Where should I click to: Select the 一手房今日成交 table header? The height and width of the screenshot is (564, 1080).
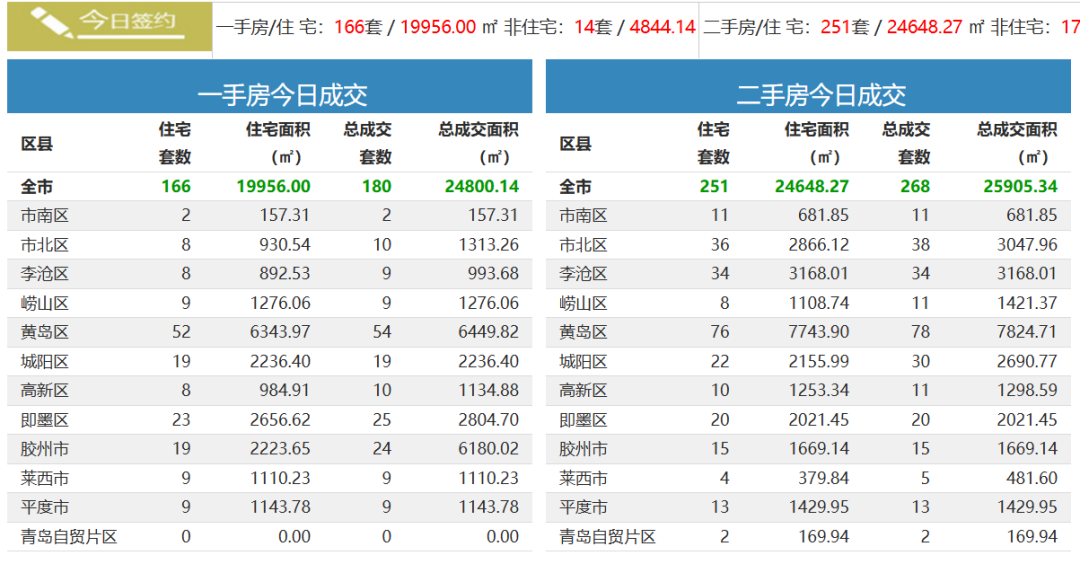pyautogui.click(x=269, y=87)
